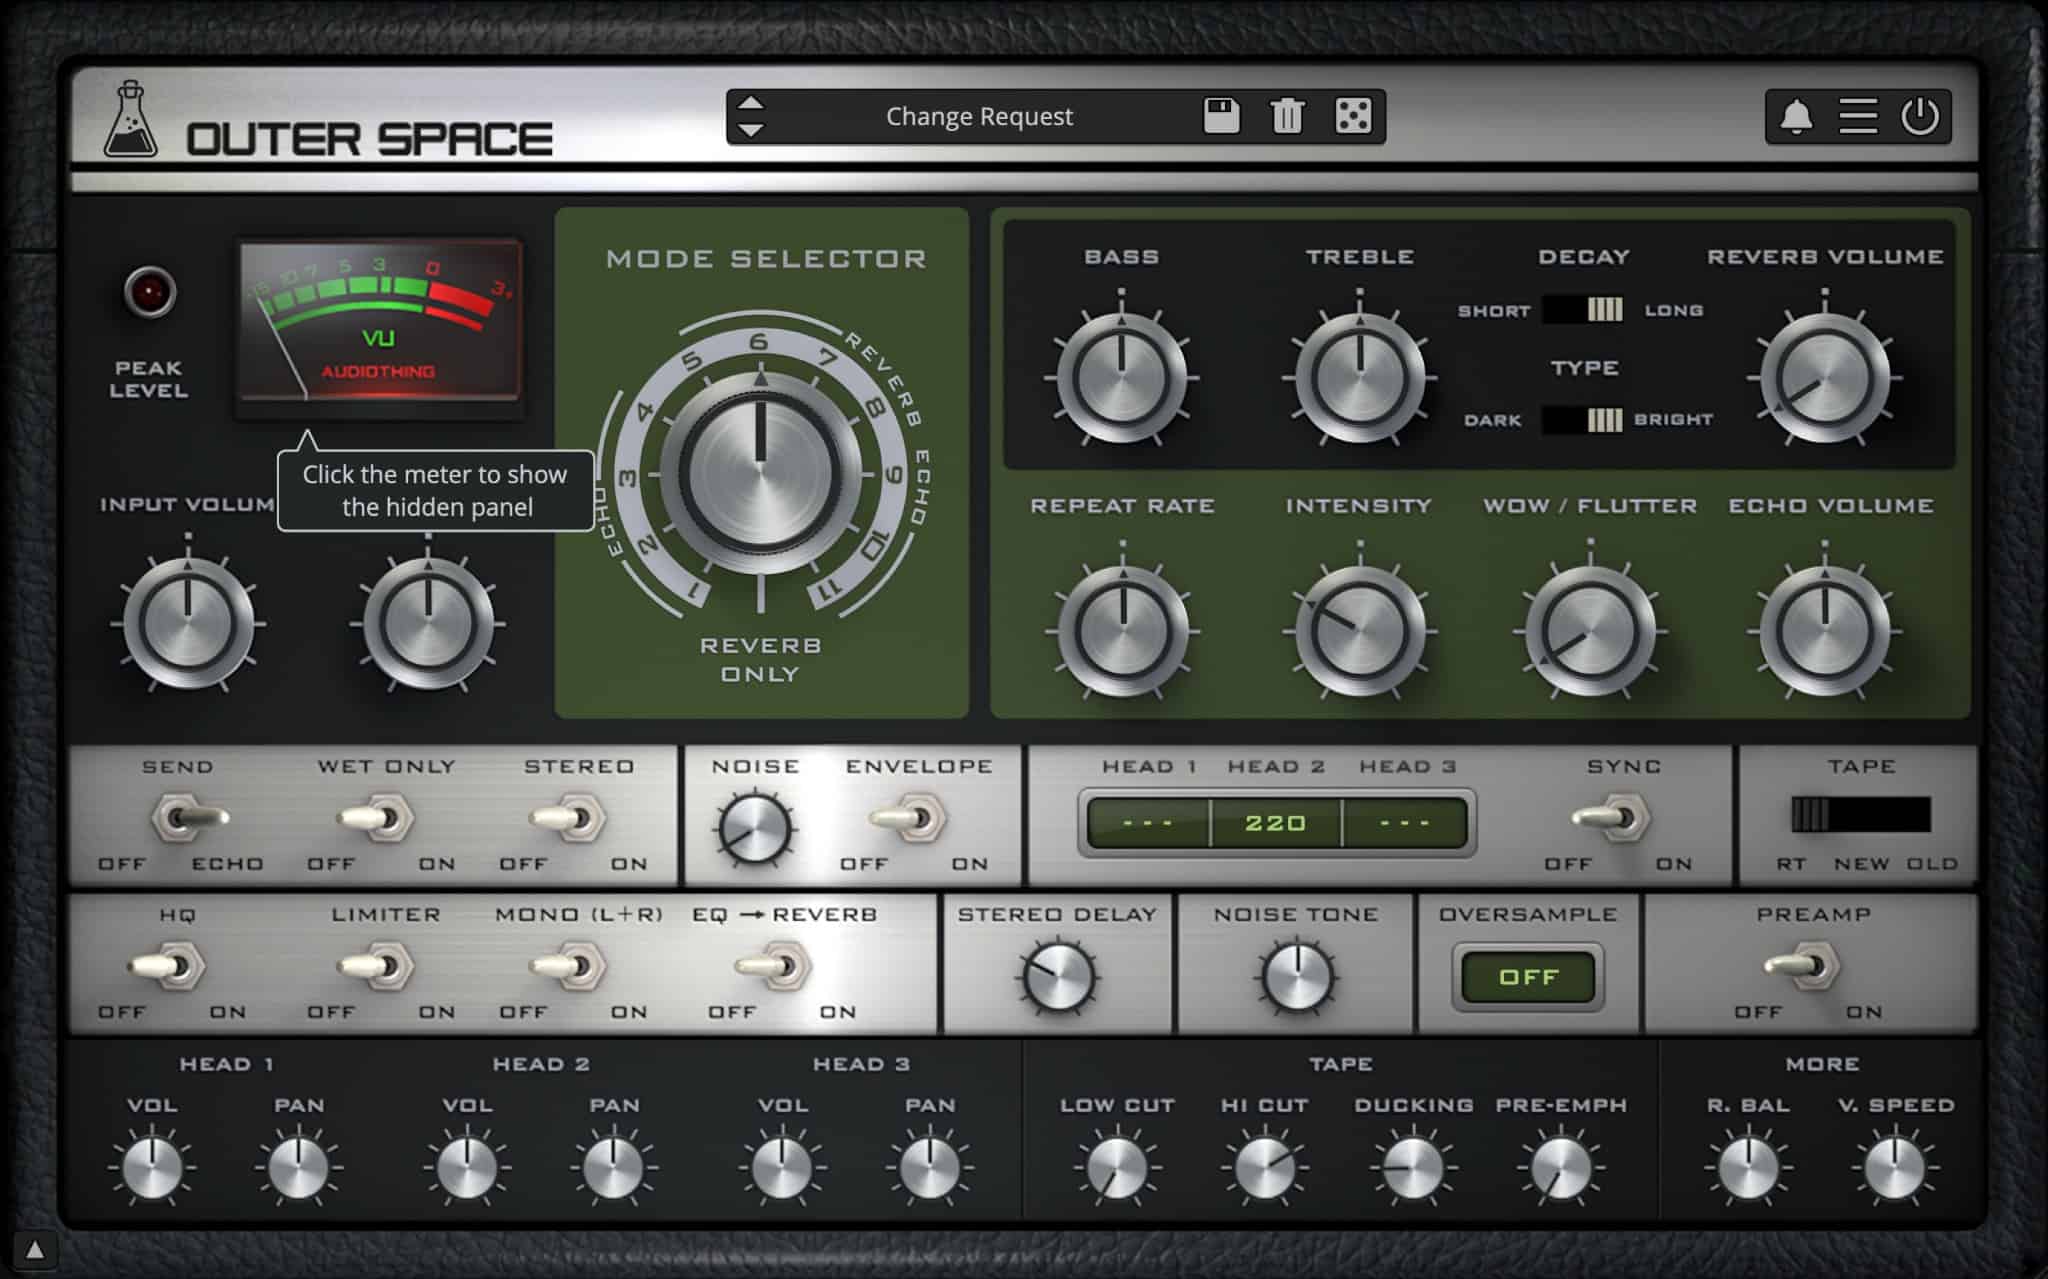The image size is (2048, 1279).
Task: Flip the EQ to Reverb switch
Action: (773, 966)
